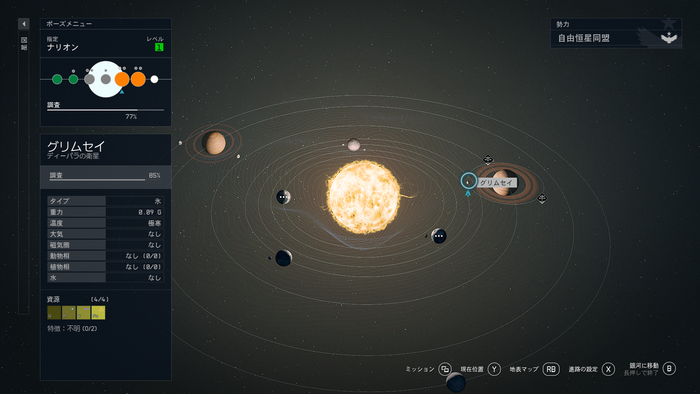Click the 銀河に移動 prompt label
The height and width of the screenshot is (394, 700).
pos(644,365)
